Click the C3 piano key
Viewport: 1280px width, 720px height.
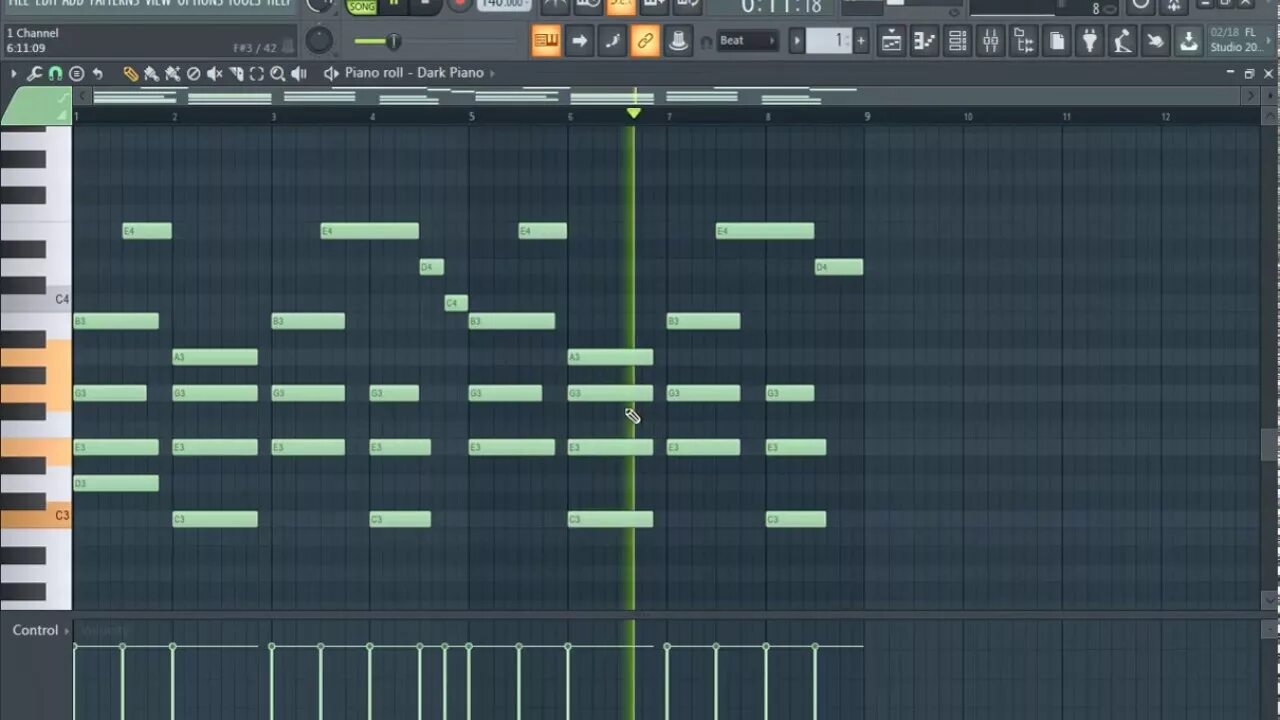coord(36,515)
